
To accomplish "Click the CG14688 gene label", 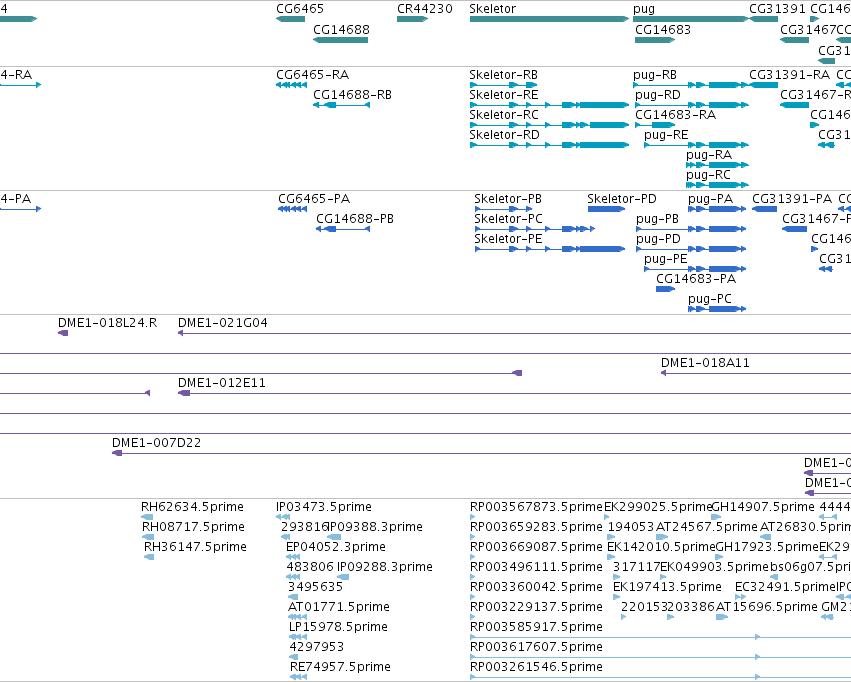I will tap(341, 30).
